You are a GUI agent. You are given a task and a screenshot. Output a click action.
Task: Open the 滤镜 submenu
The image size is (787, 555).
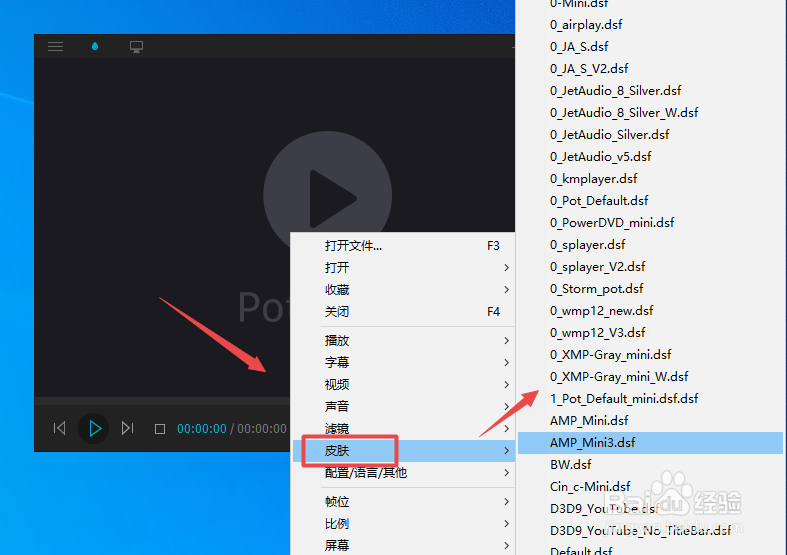click(x=403, y=429)
